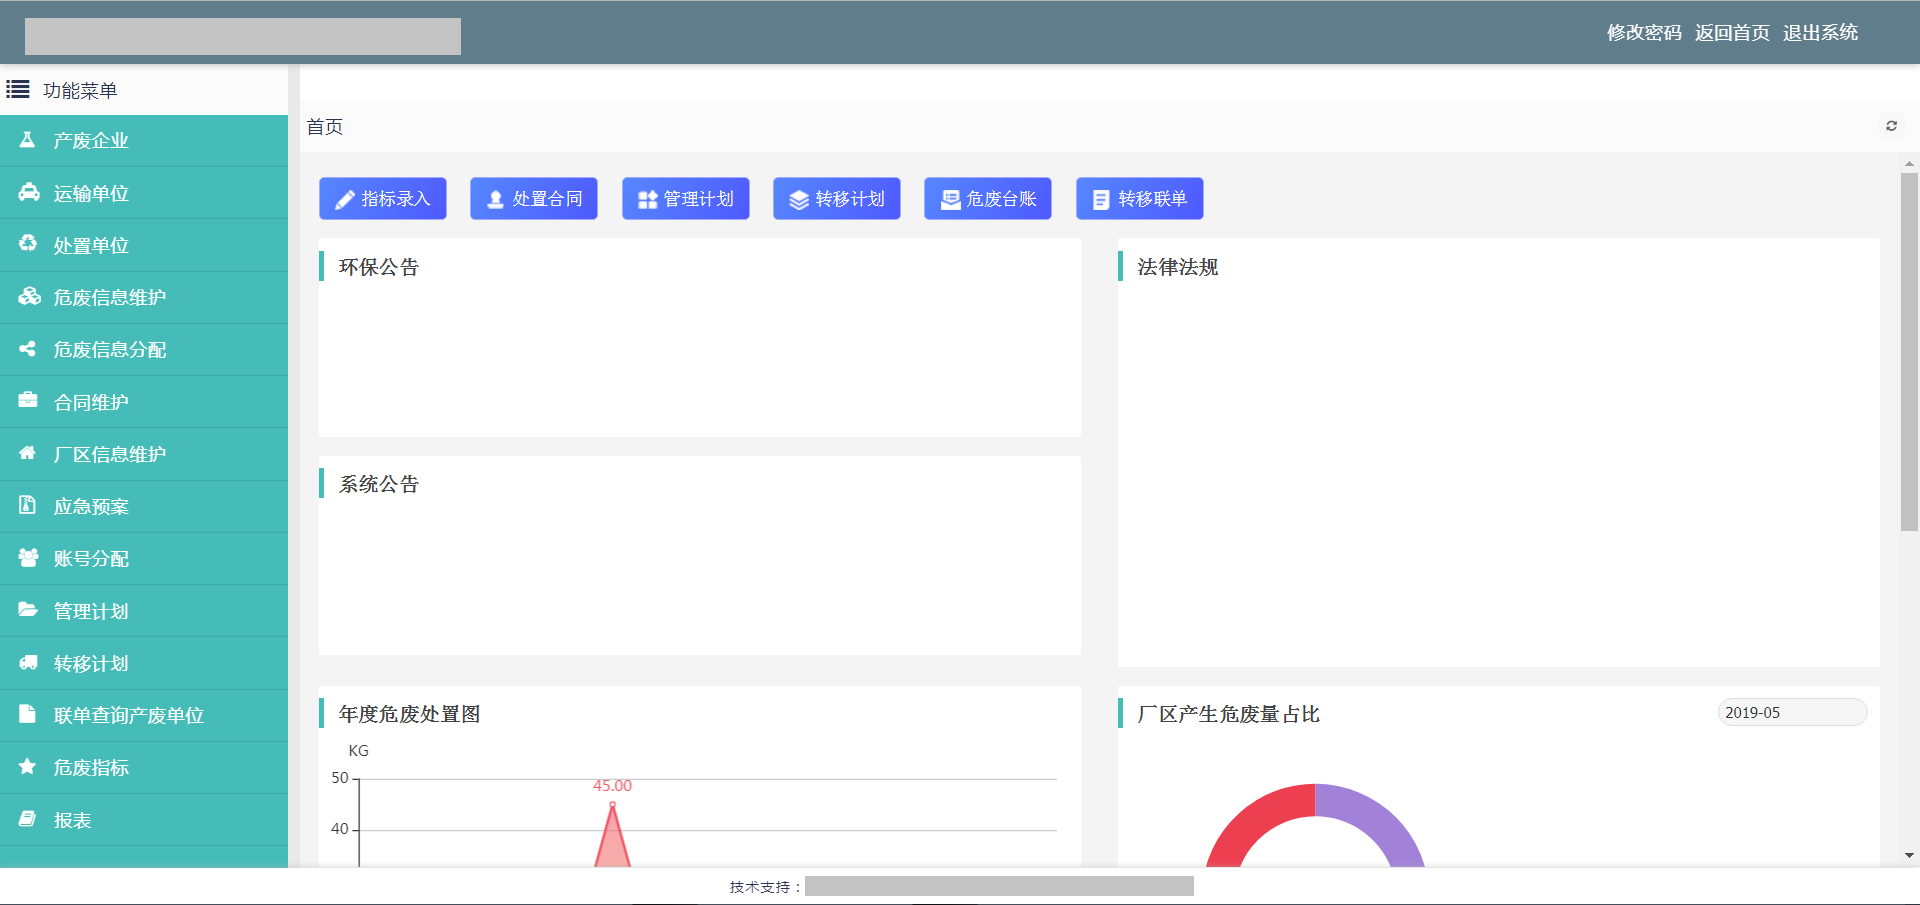
Task: Open the 合同维护 menu item
Action: (x=144, y=402)
